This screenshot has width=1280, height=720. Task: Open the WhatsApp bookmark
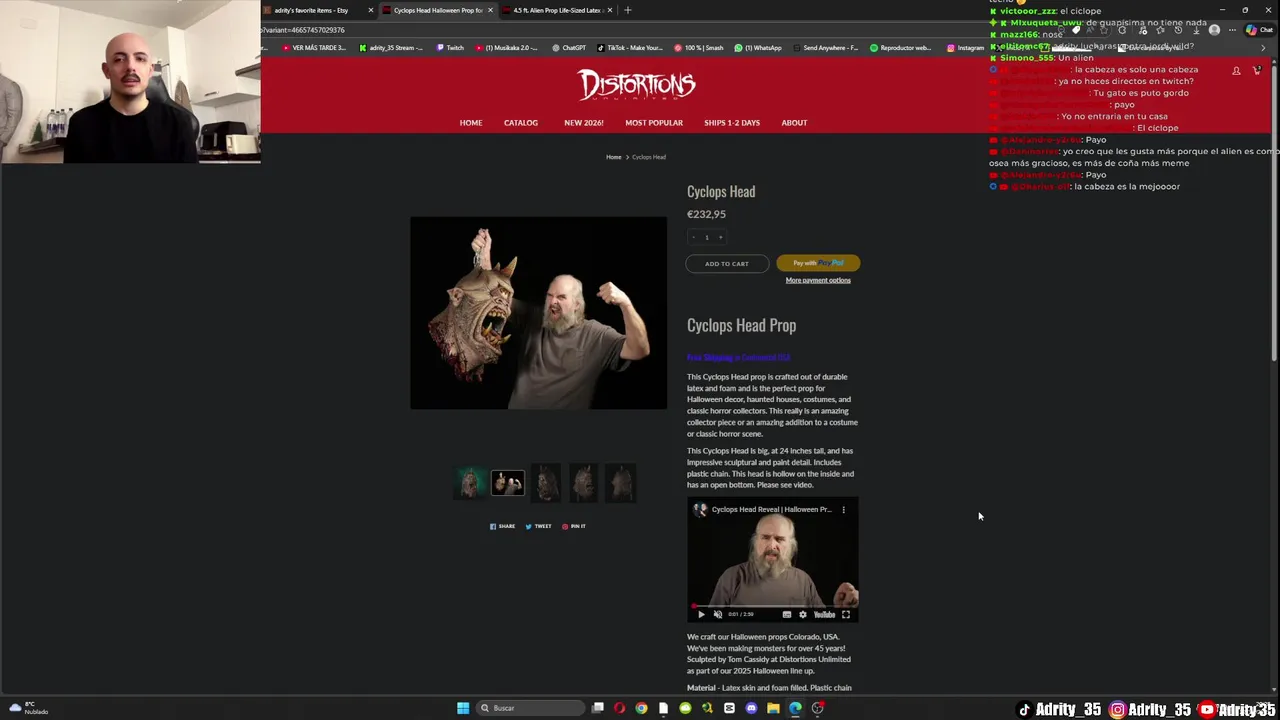[x=758, y=48]
